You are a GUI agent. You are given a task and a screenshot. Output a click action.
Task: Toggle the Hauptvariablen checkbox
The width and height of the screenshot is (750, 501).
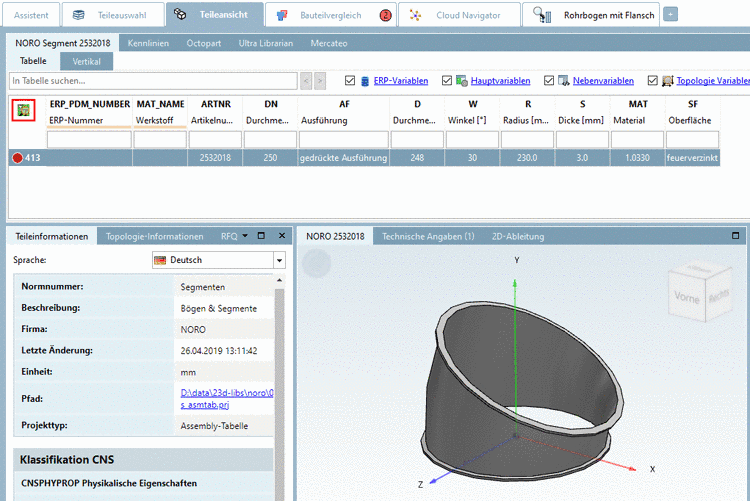(x=447, y=80)
